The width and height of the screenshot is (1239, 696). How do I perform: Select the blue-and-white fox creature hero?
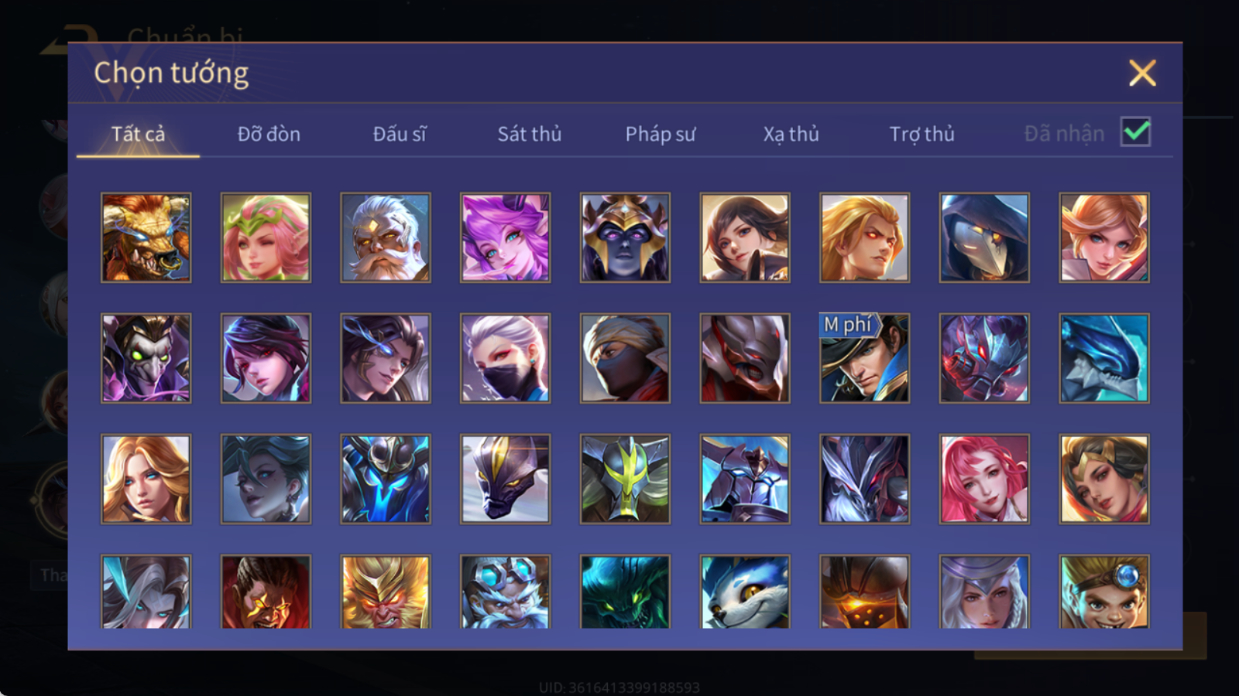(745, 592)
